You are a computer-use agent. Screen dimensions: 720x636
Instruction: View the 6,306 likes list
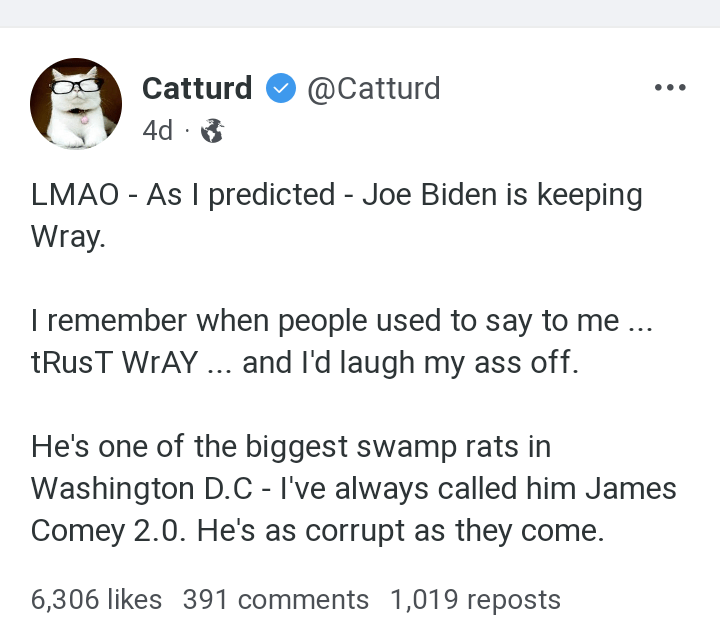click(x=96, y=599)
